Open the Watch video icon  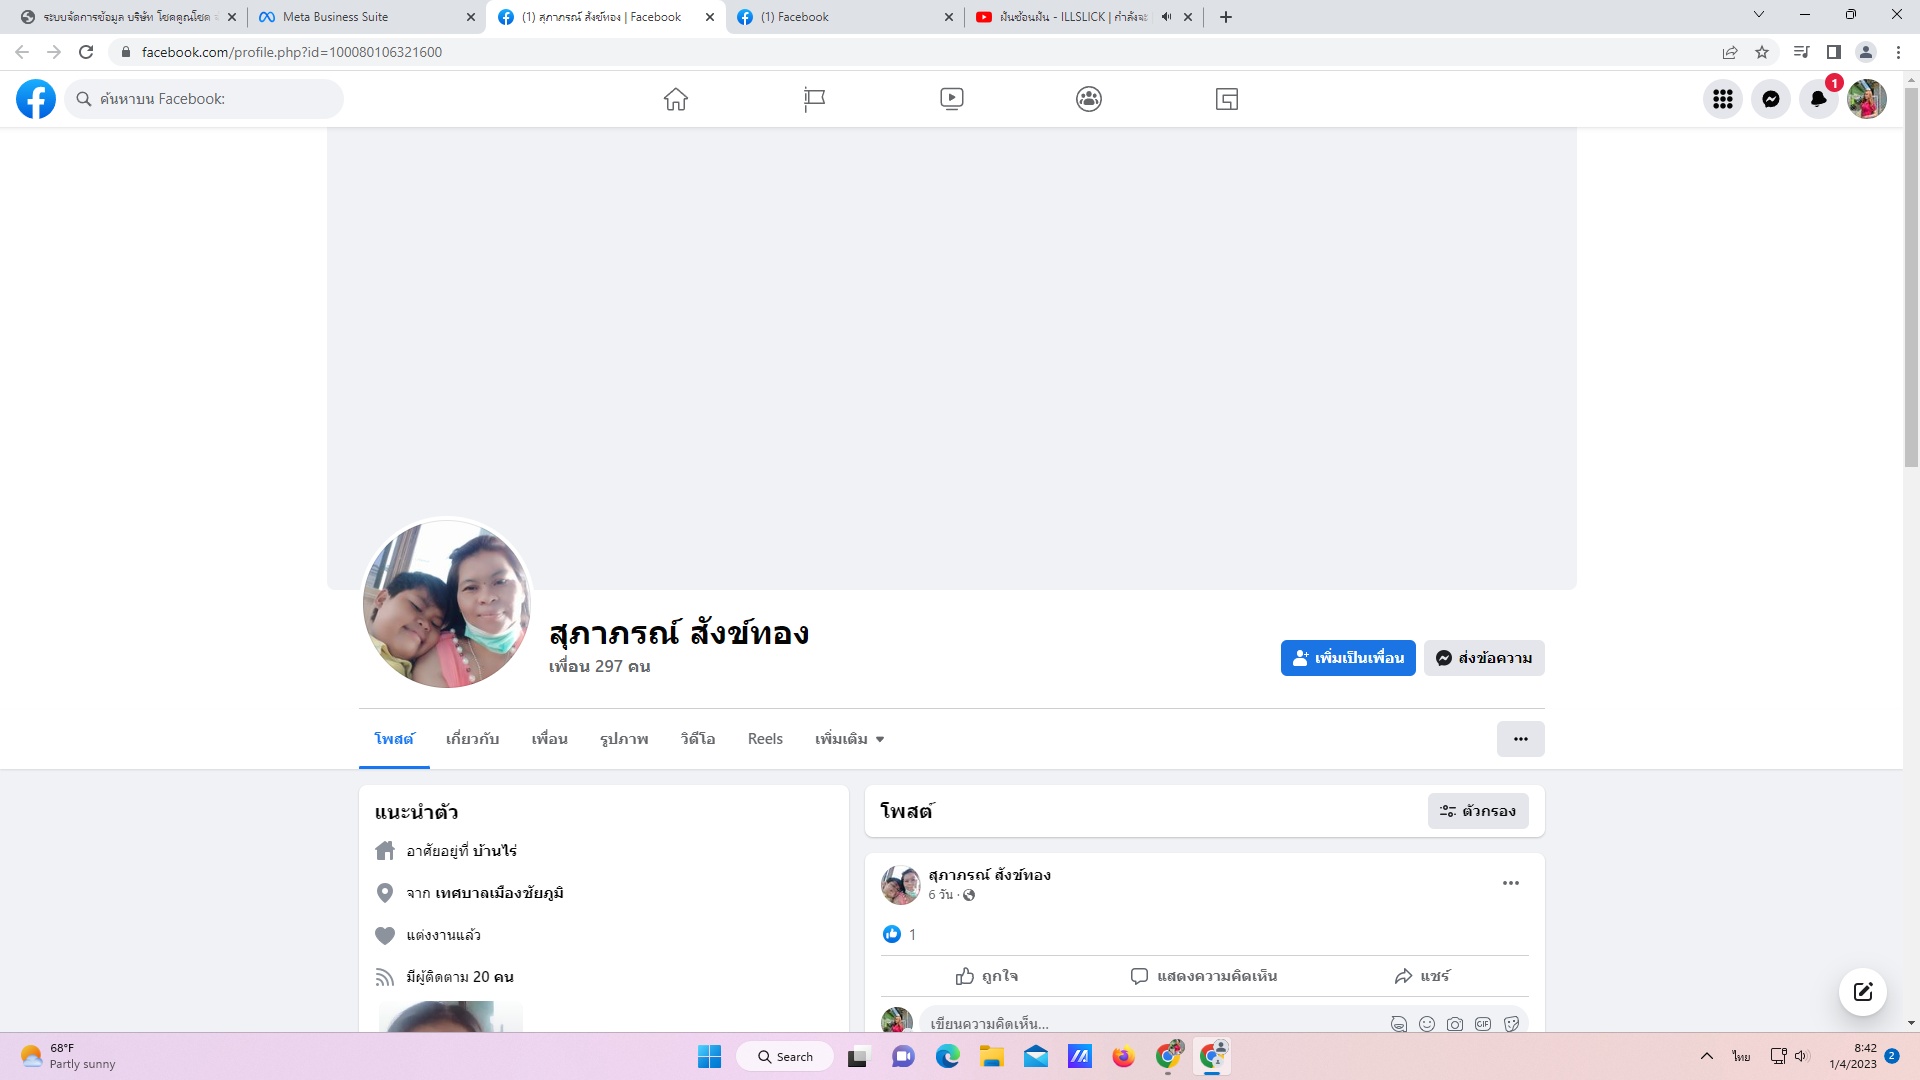(x=951, y=99)
